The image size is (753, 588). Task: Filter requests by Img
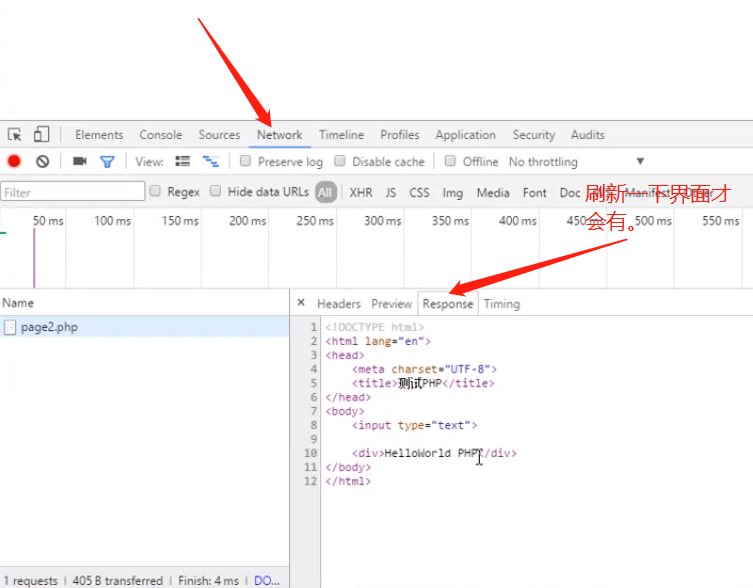(x=452, y=193)
